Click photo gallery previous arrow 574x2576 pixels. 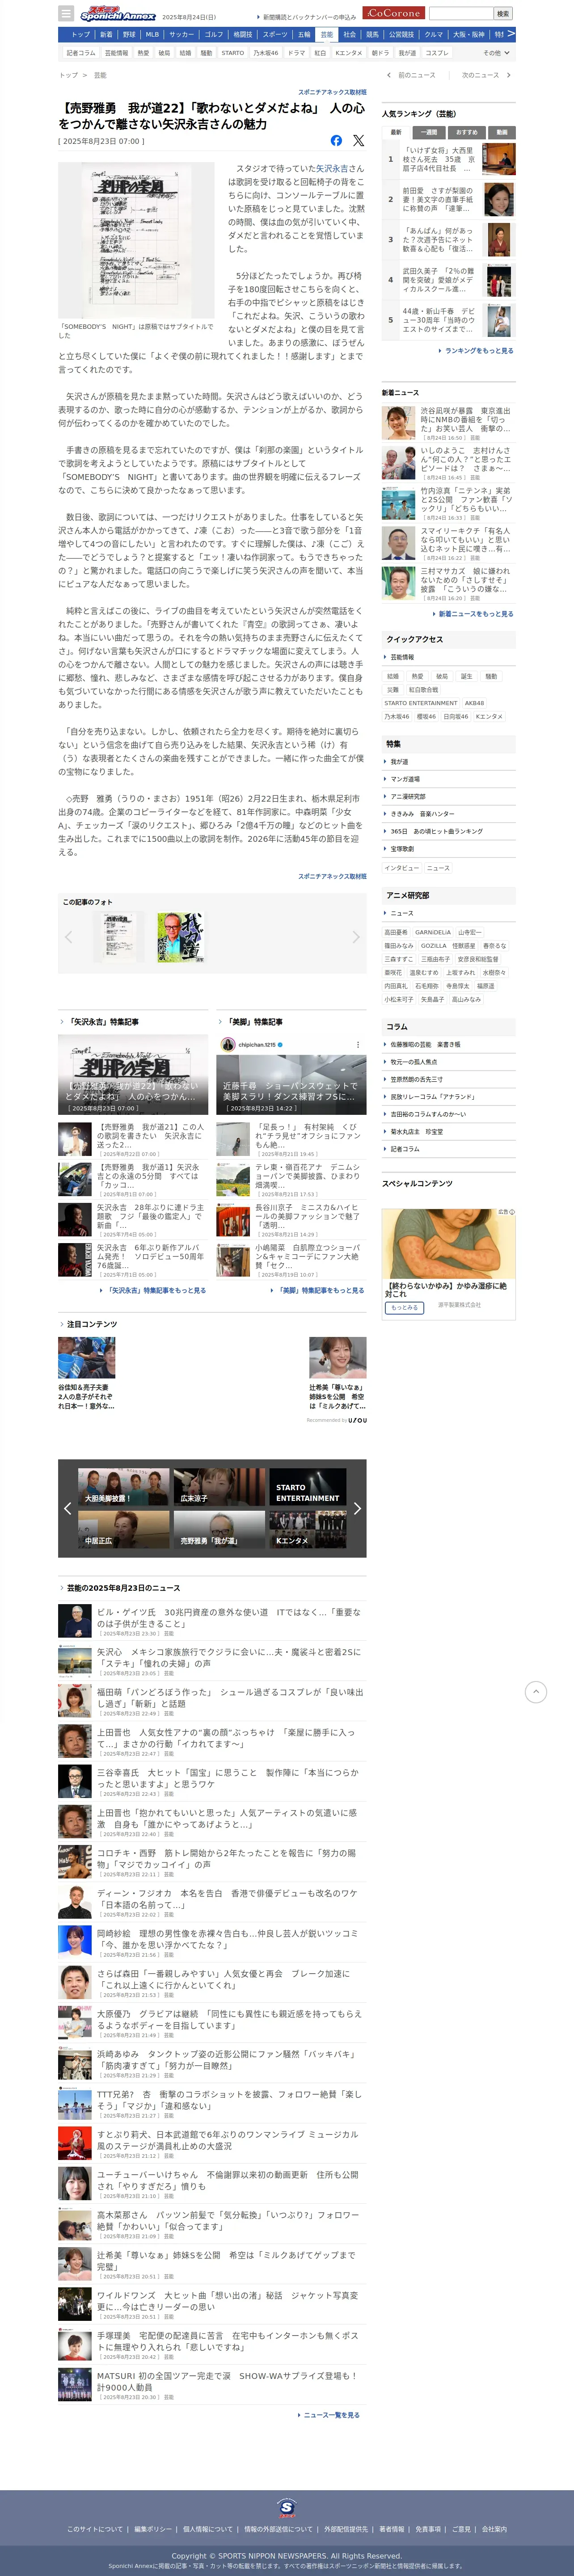[69, 937]
